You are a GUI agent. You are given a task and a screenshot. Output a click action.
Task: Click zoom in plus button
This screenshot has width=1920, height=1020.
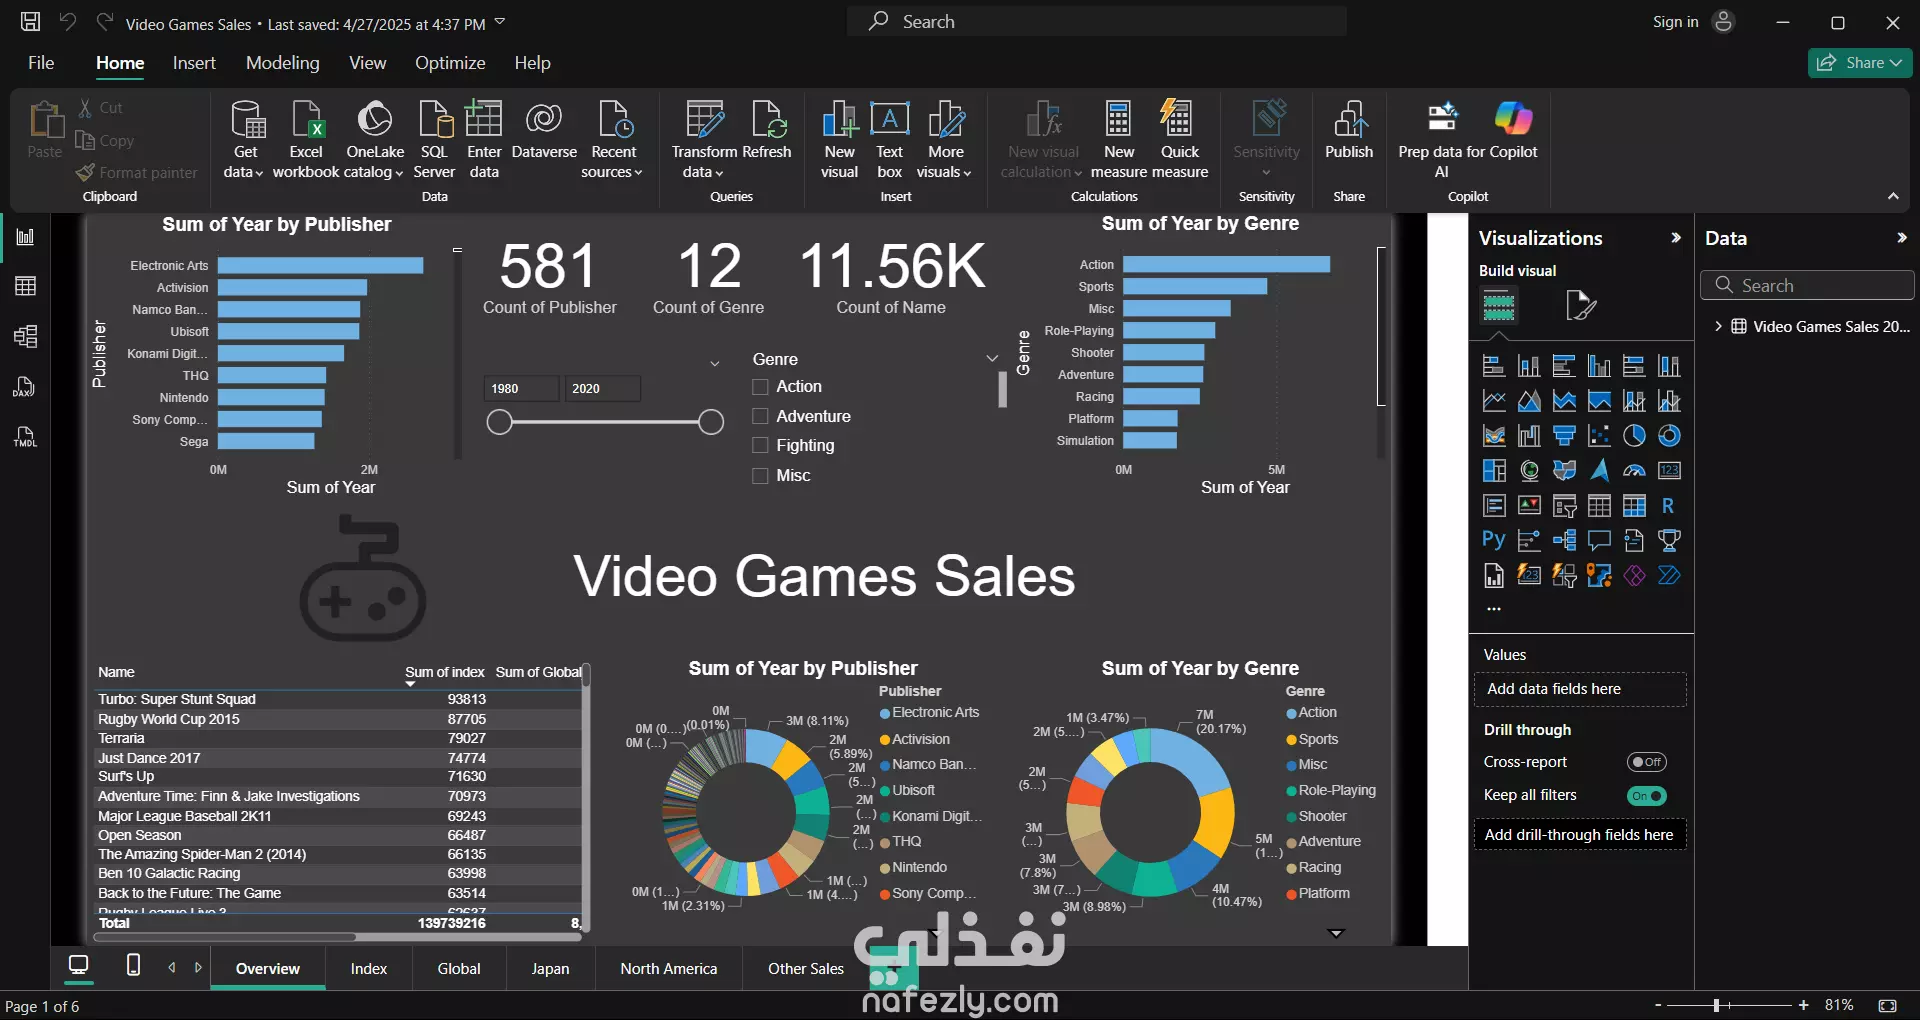click(1804, 1005)
